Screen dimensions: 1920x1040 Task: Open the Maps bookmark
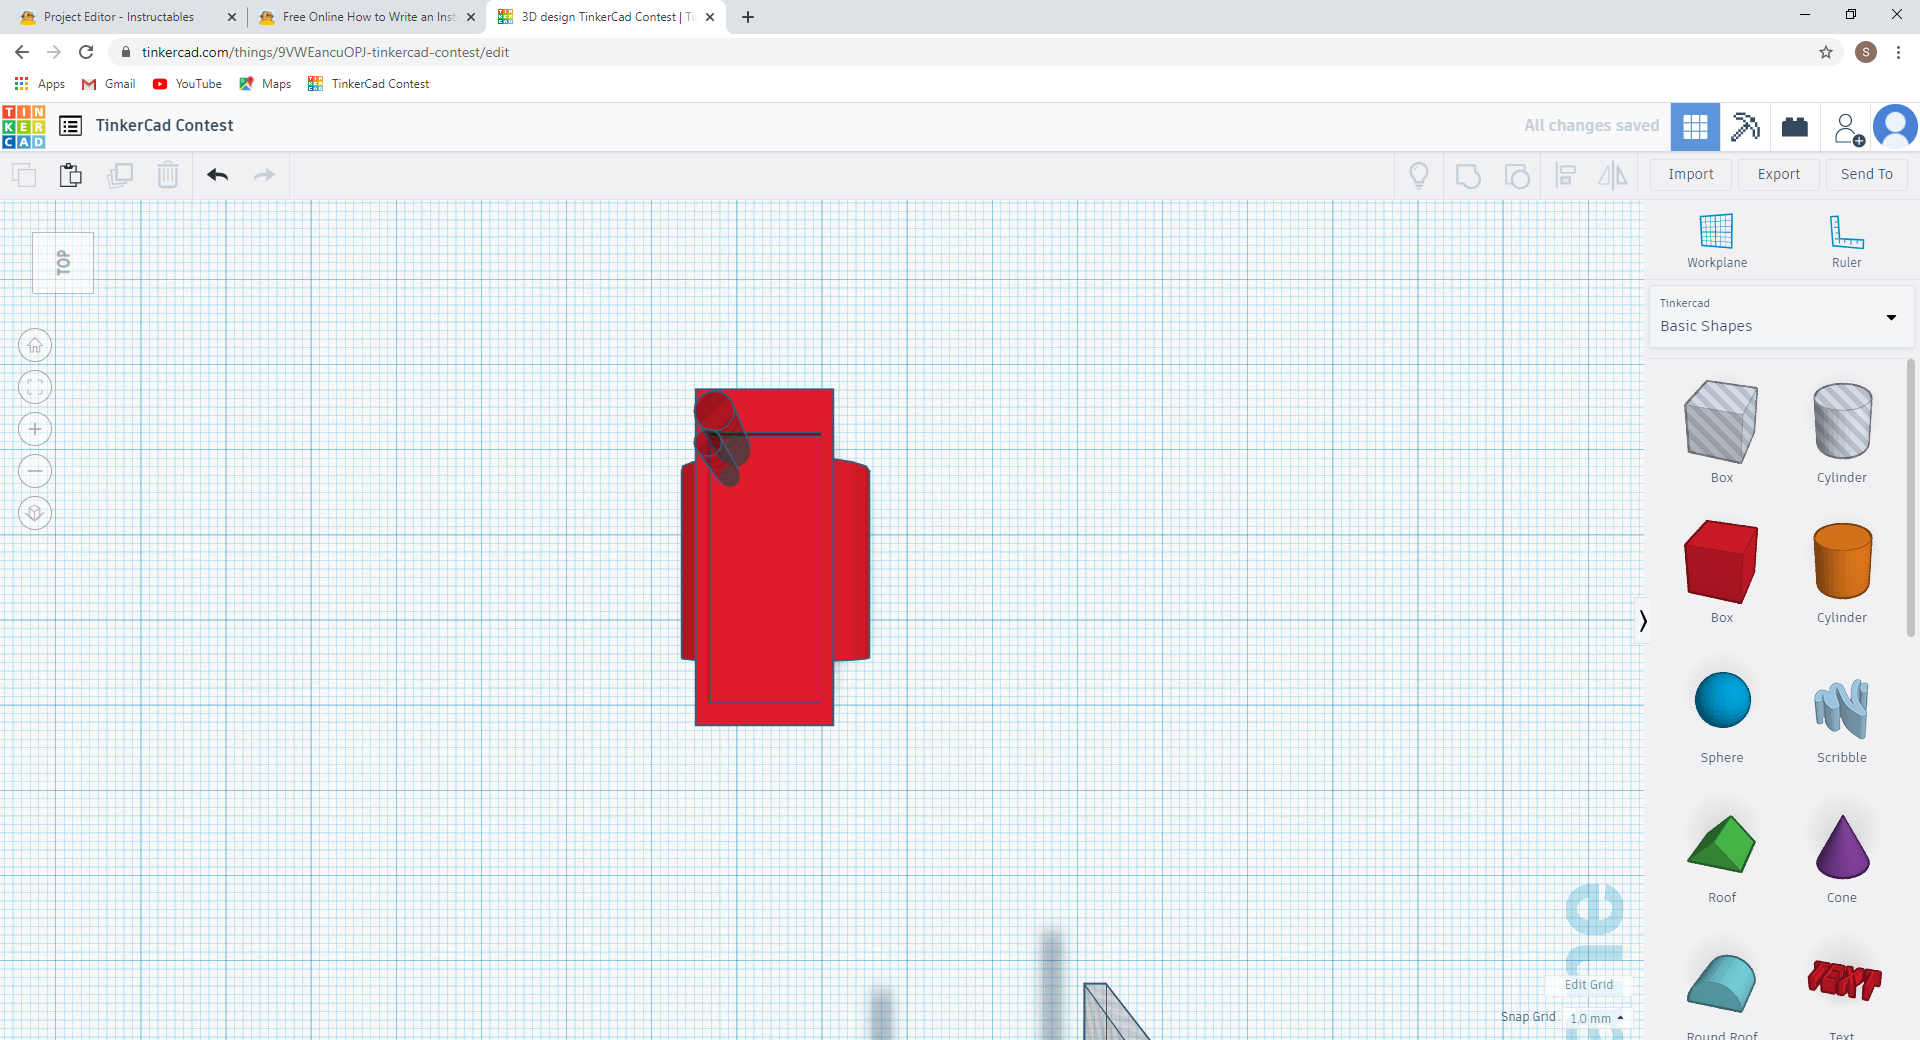point(265,84)
